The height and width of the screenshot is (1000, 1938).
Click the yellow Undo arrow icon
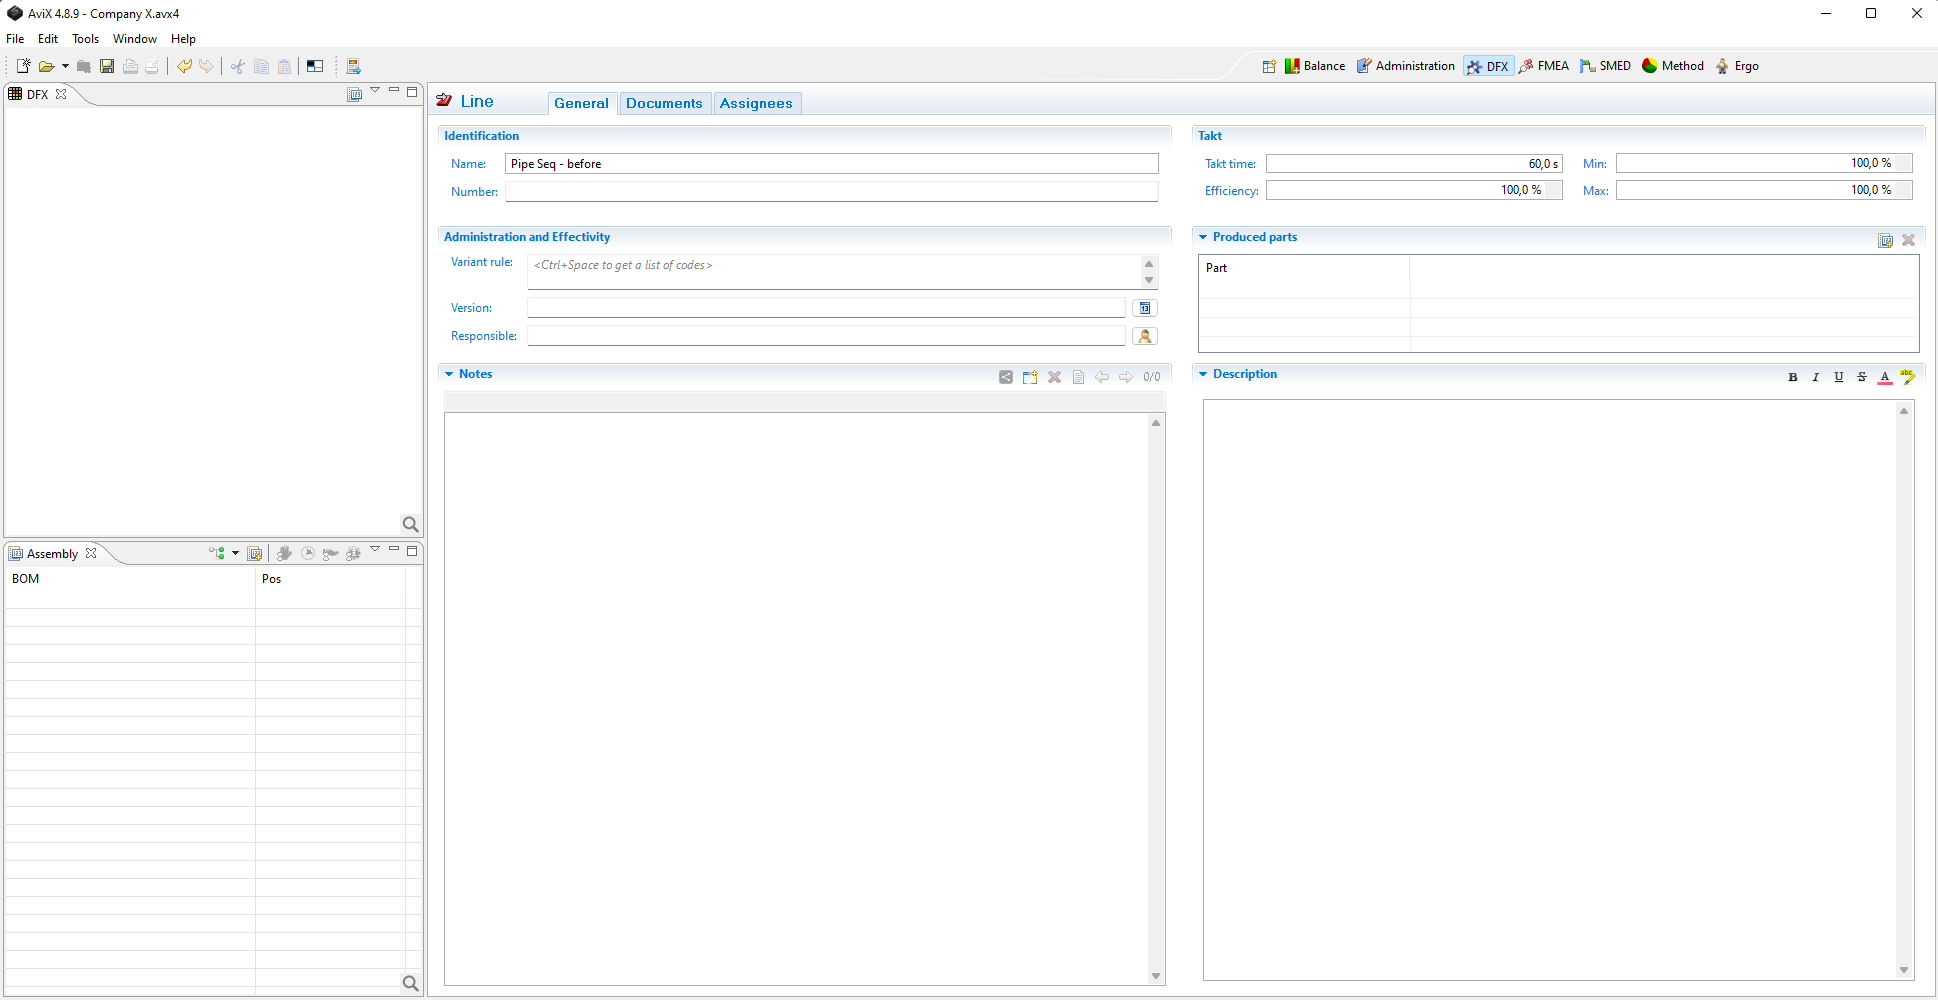[184, 66]
